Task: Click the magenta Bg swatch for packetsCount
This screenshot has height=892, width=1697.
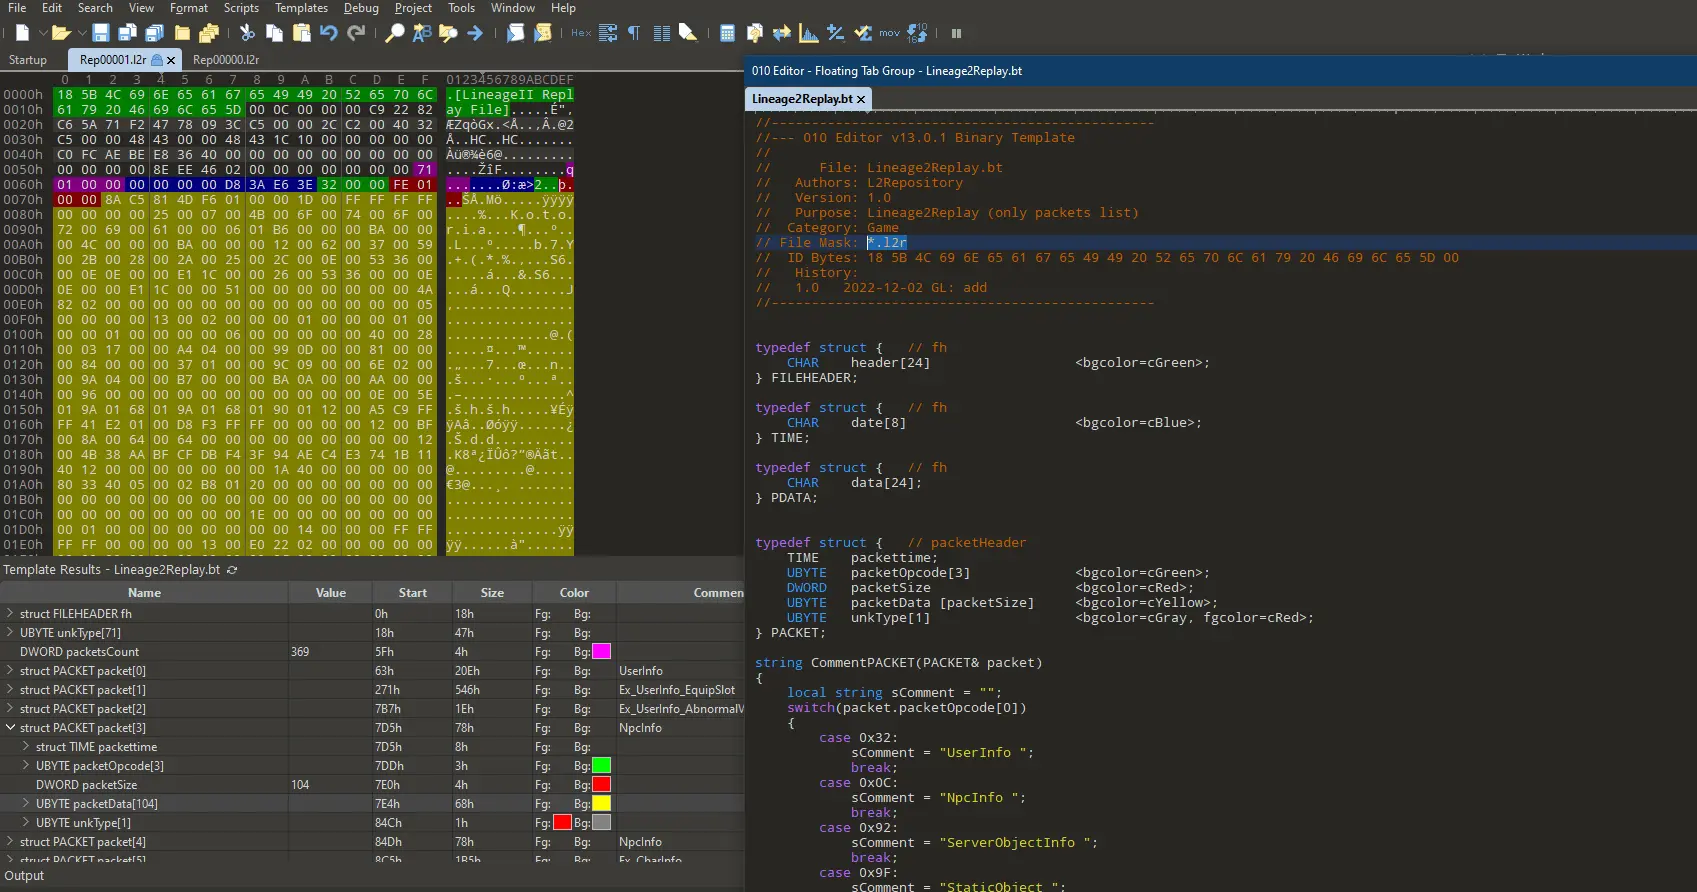Action: click(x=602, y=652)
